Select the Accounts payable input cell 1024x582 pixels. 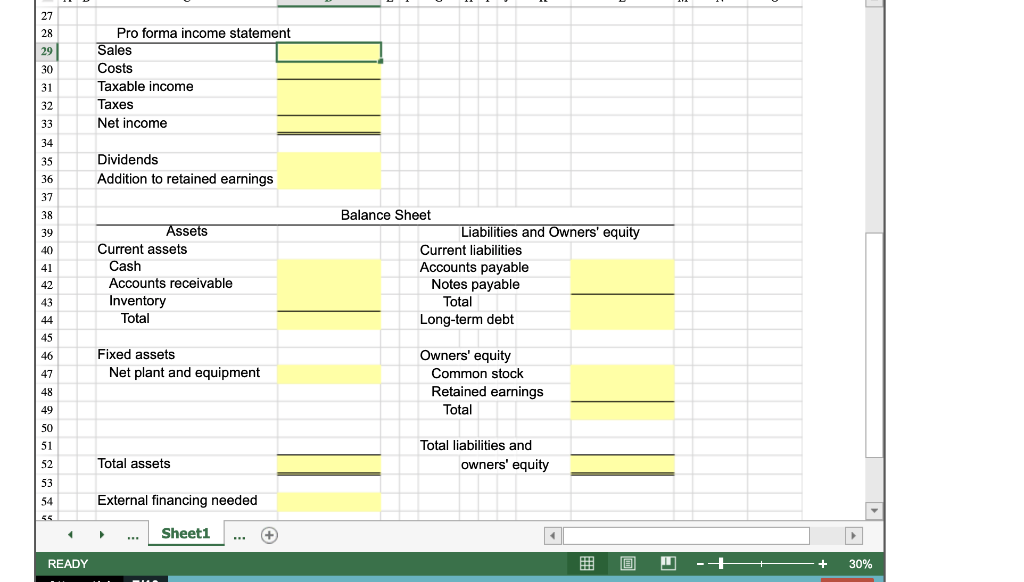pos(622,268)
